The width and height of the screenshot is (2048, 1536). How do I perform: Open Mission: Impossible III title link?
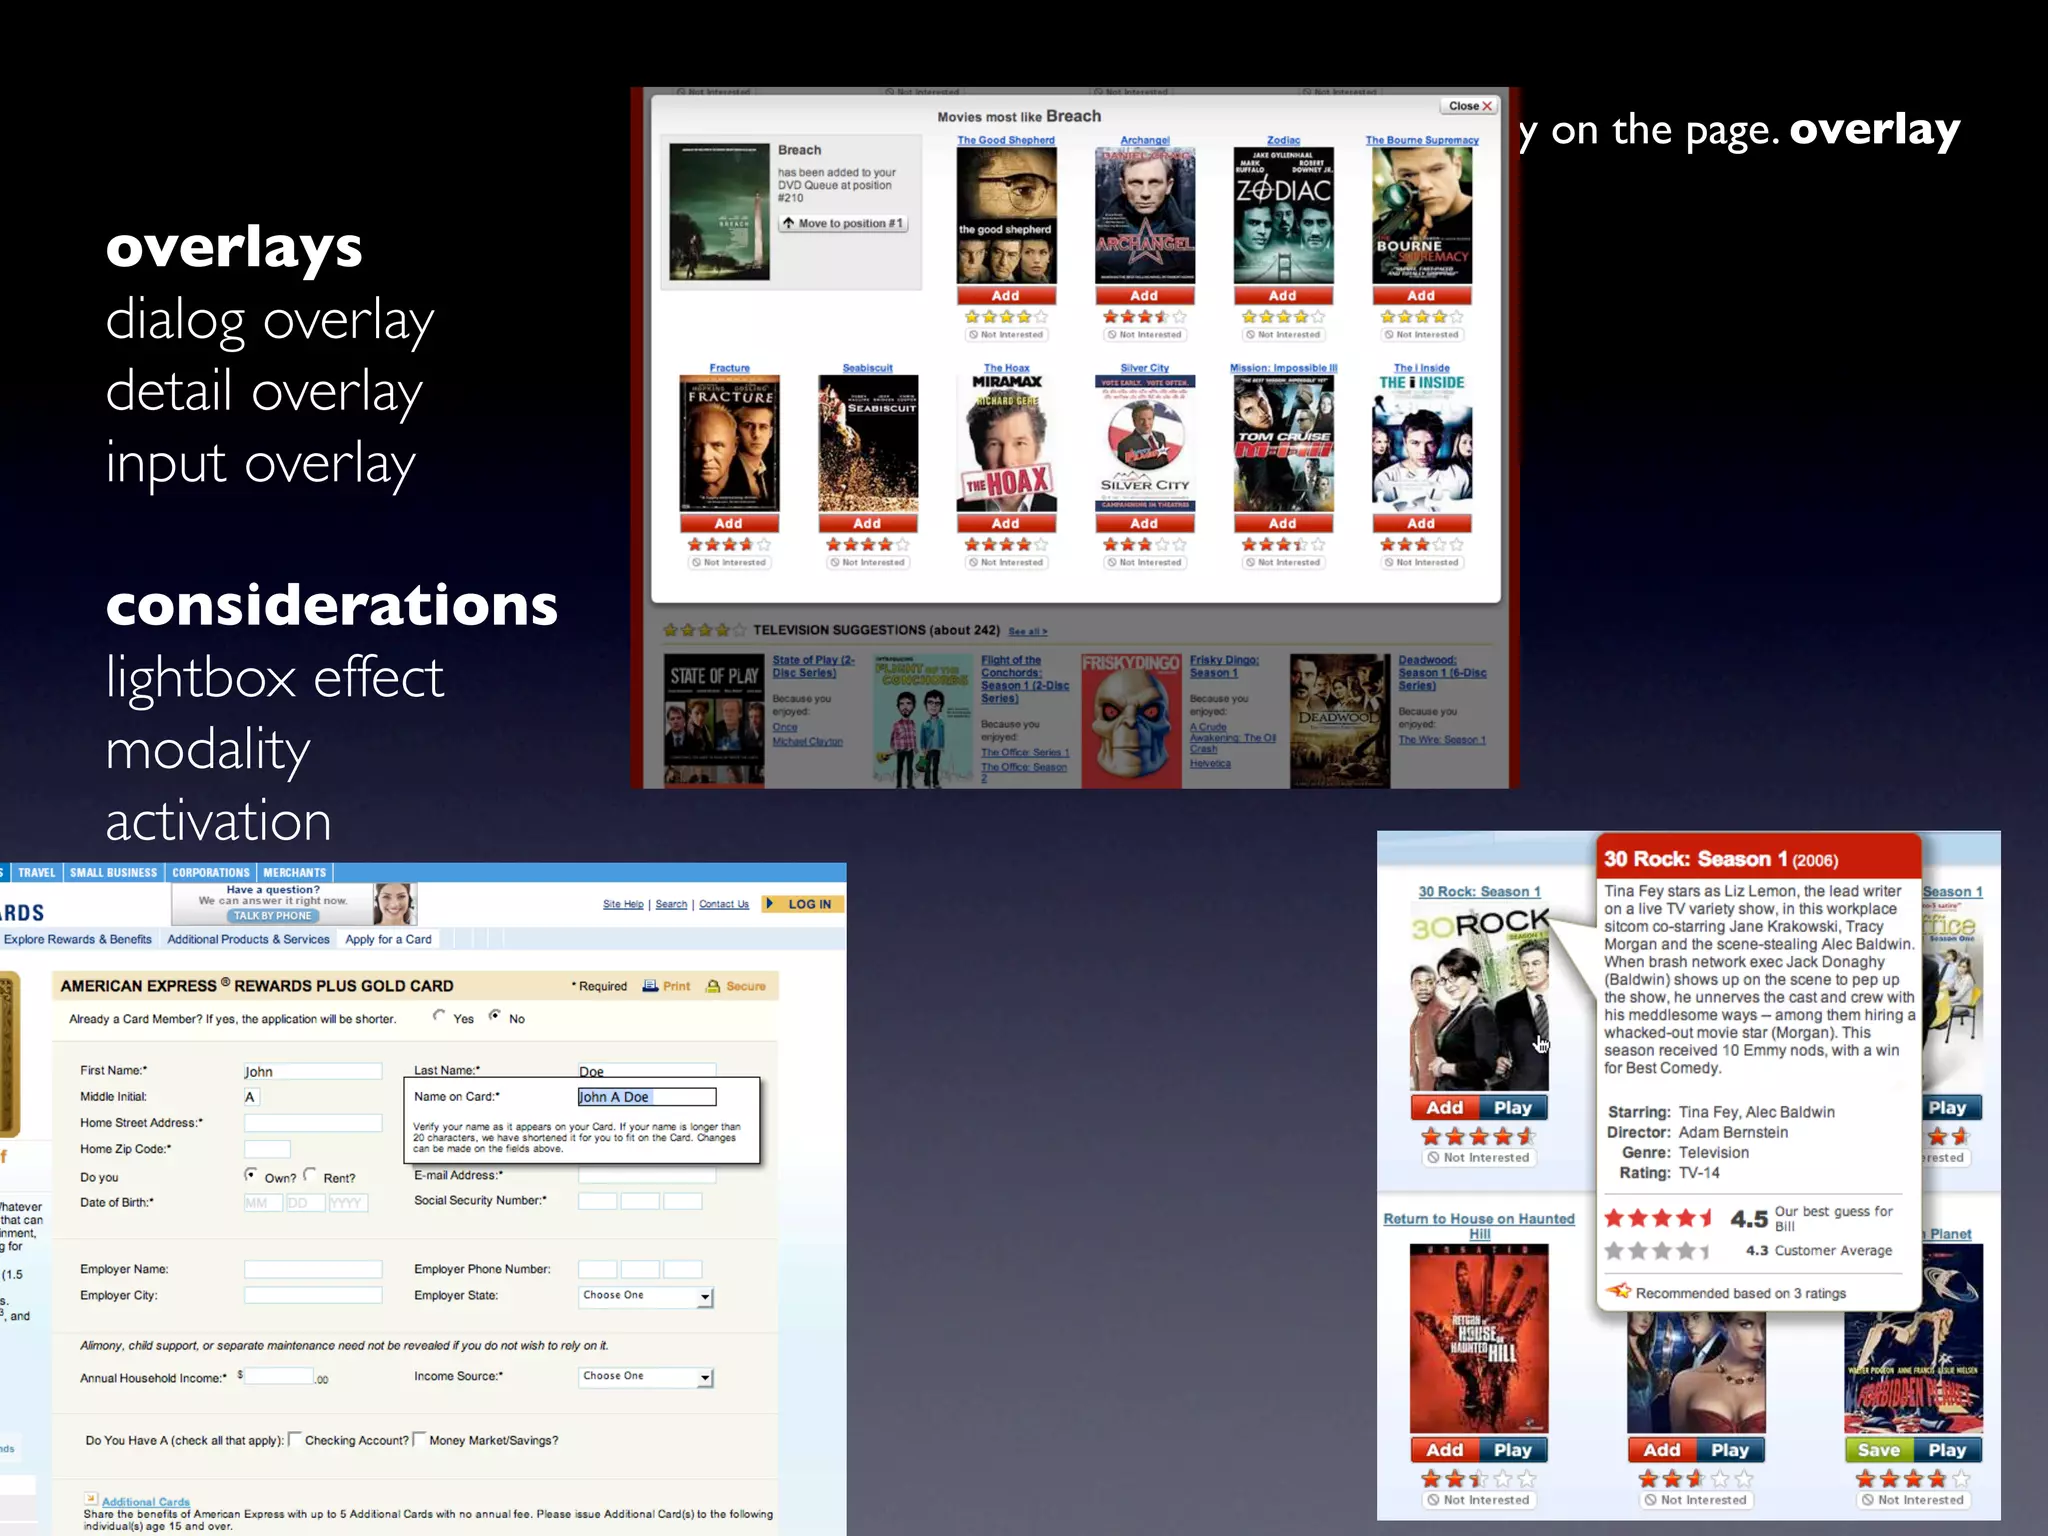click(x=1283, y=368)
